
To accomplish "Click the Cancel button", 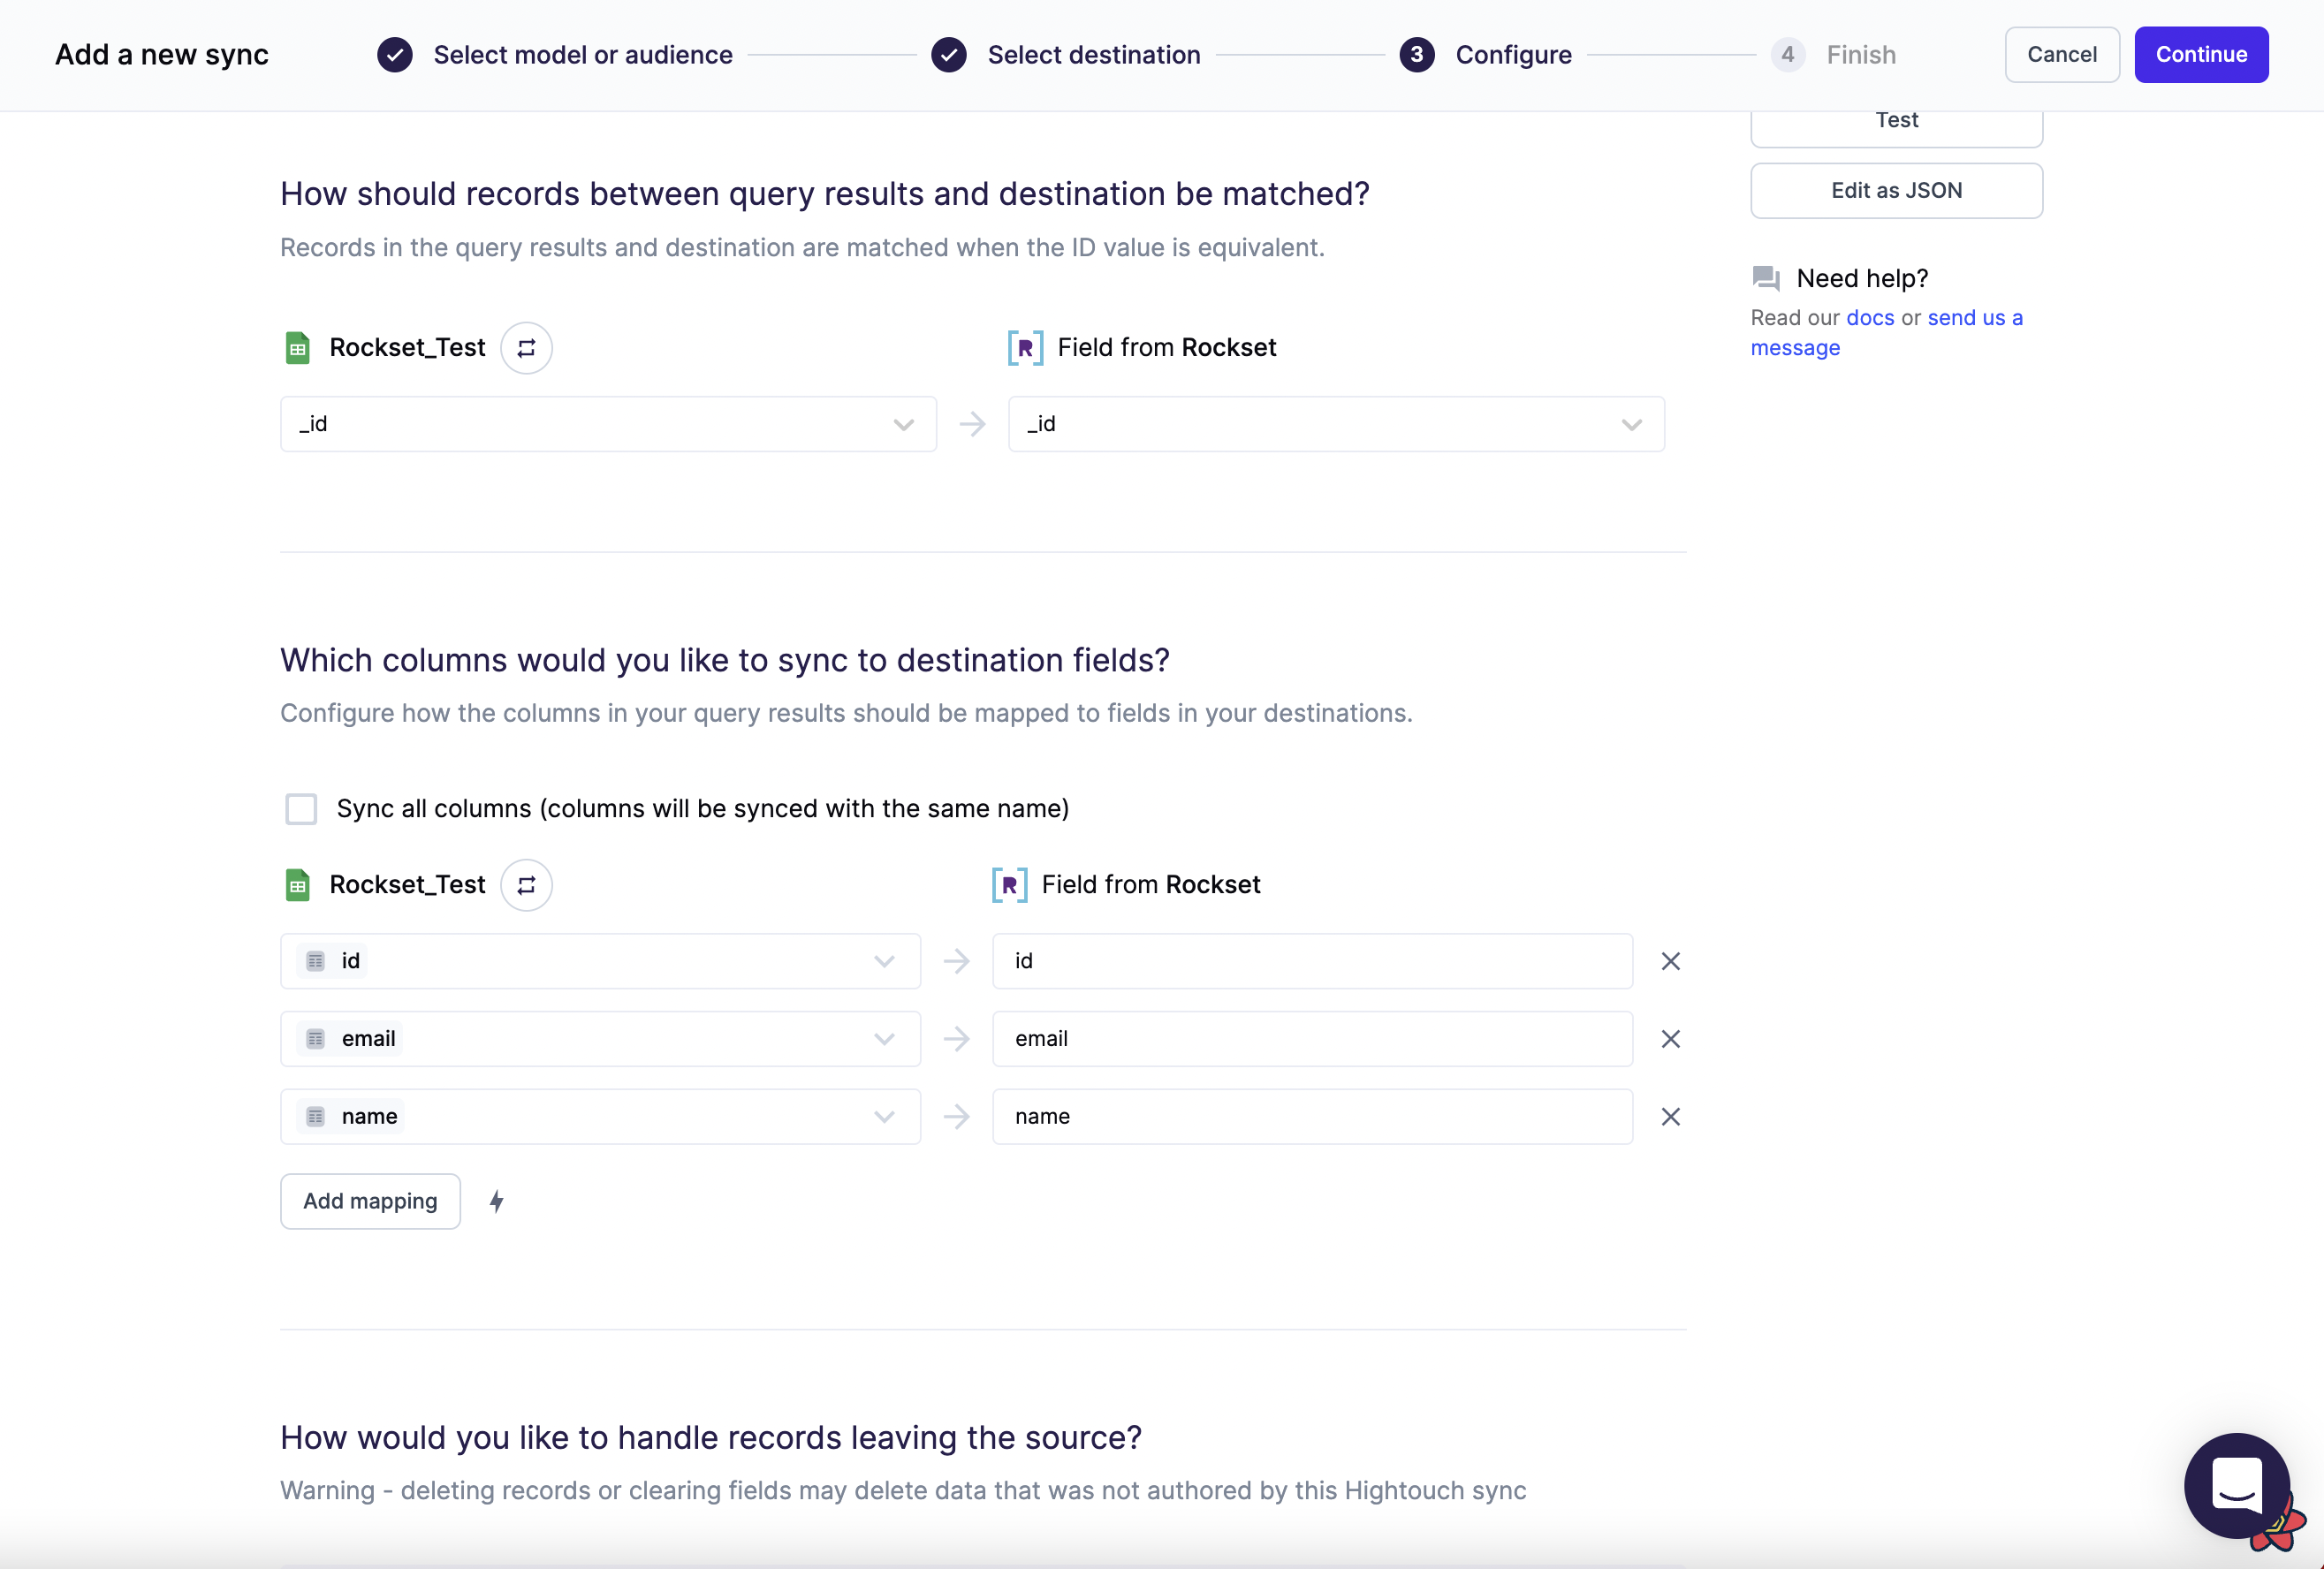I will 2061,55.
